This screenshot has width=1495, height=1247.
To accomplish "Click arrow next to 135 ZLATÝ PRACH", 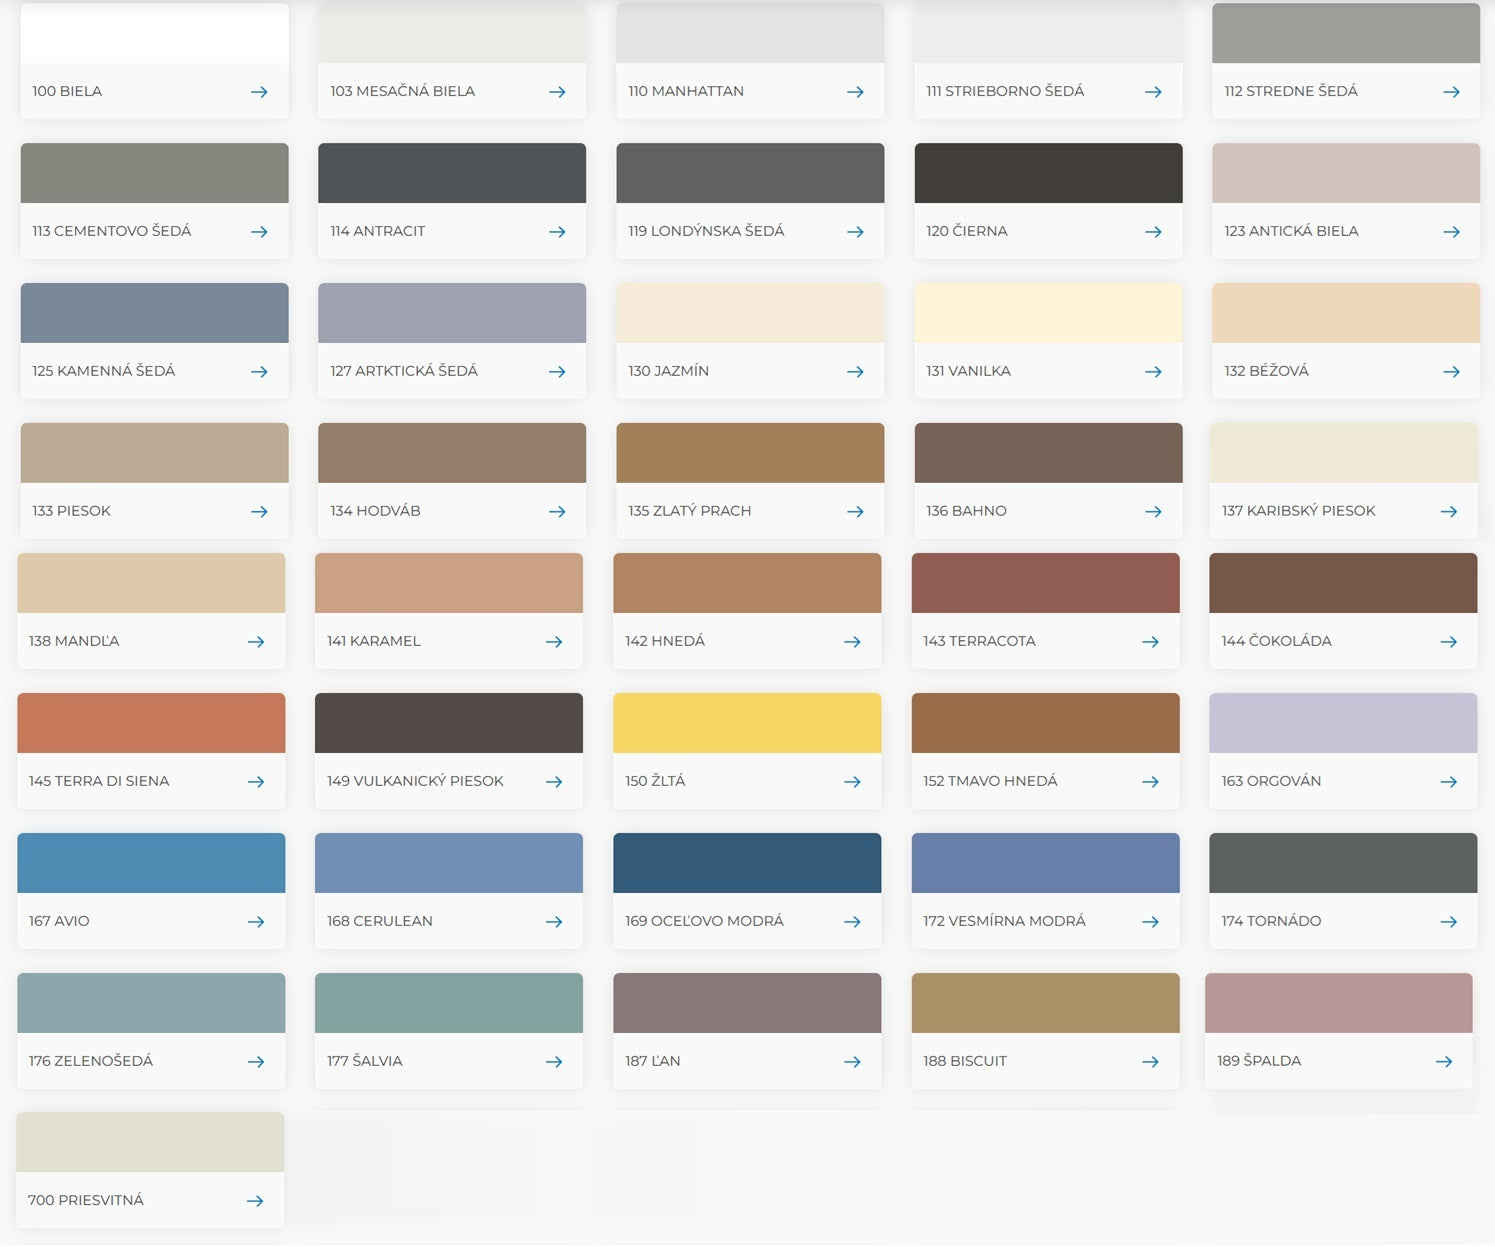I will tap(855, 512).
